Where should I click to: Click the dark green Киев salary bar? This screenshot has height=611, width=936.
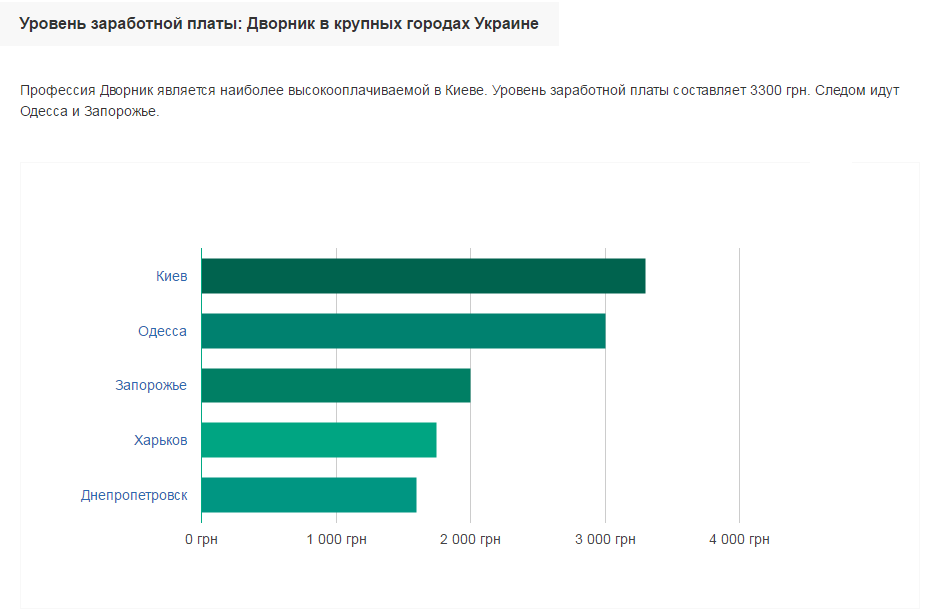[x=423, y=276]
